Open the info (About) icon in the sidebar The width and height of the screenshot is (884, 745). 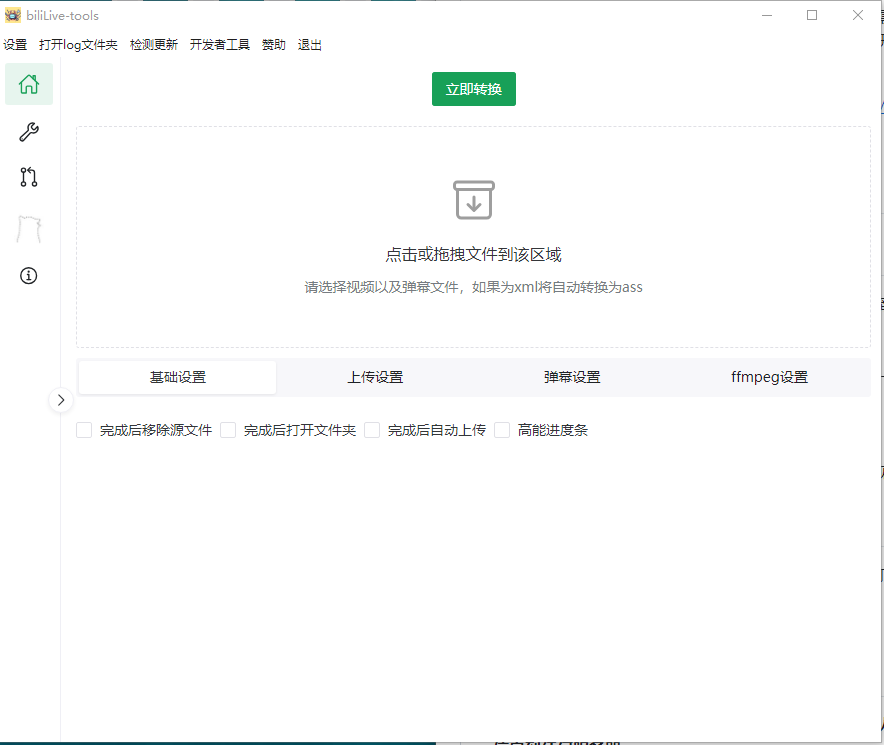tap(28, 276)
